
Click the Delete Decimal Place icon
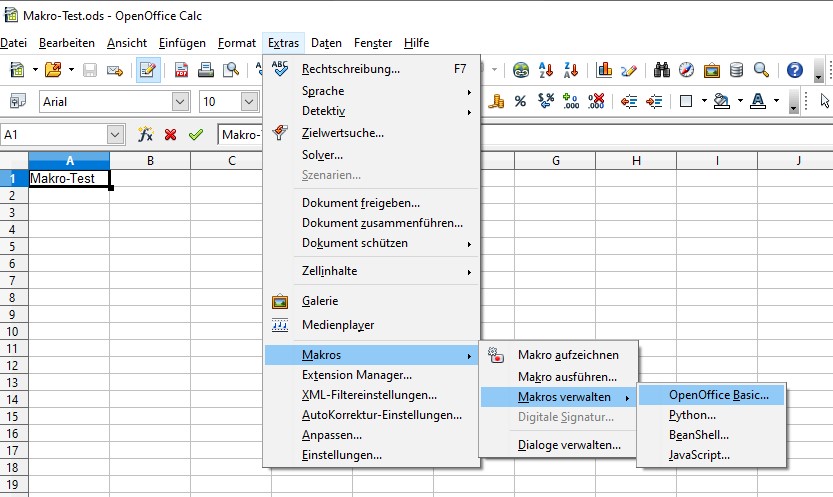[596, 101]
